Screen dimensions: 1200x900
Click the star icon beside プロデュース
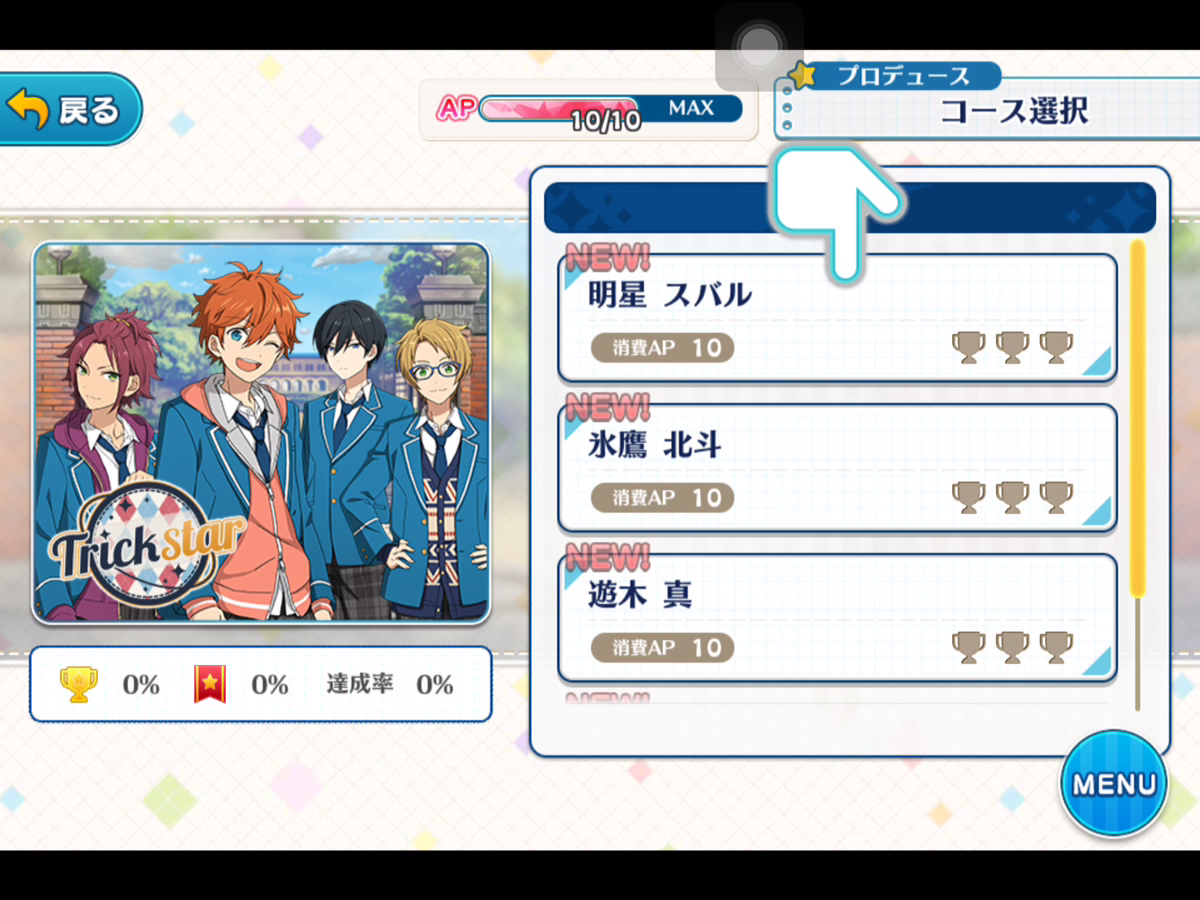(x=802, y=75)
